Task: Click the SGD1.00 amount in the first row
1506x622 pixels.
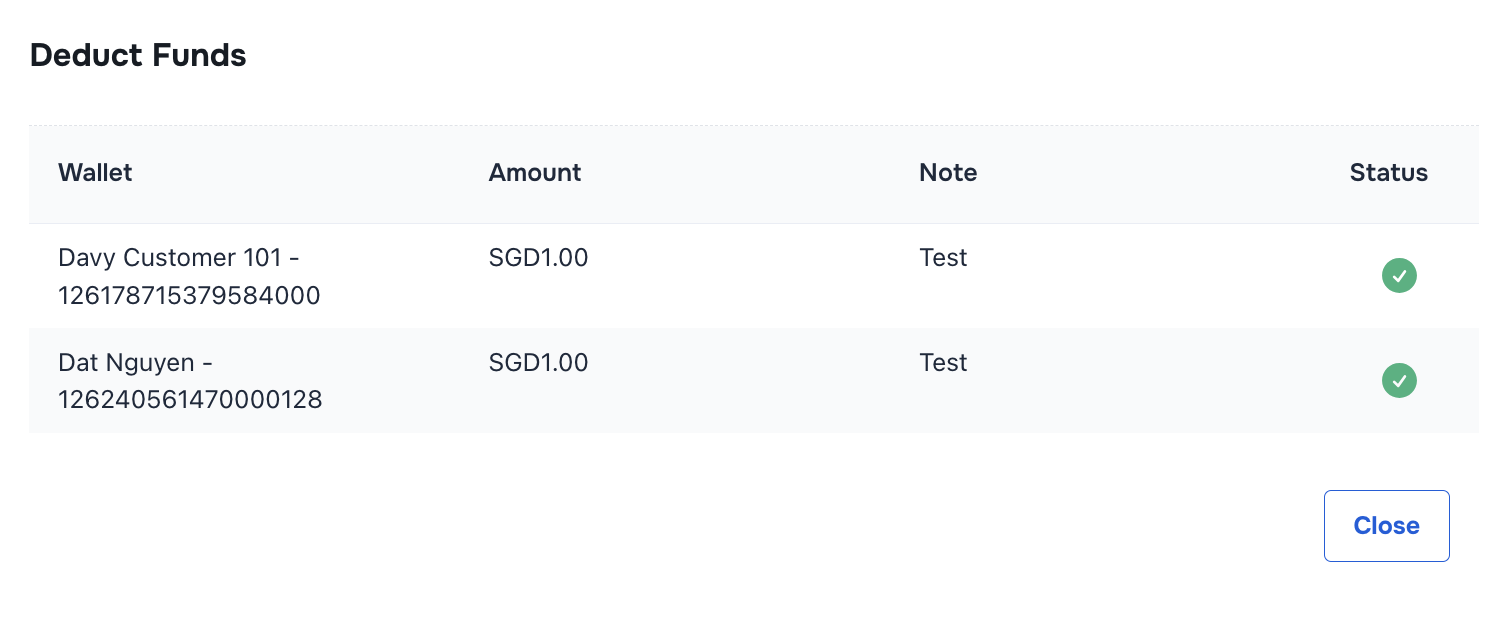Action: tap(537, 257)
